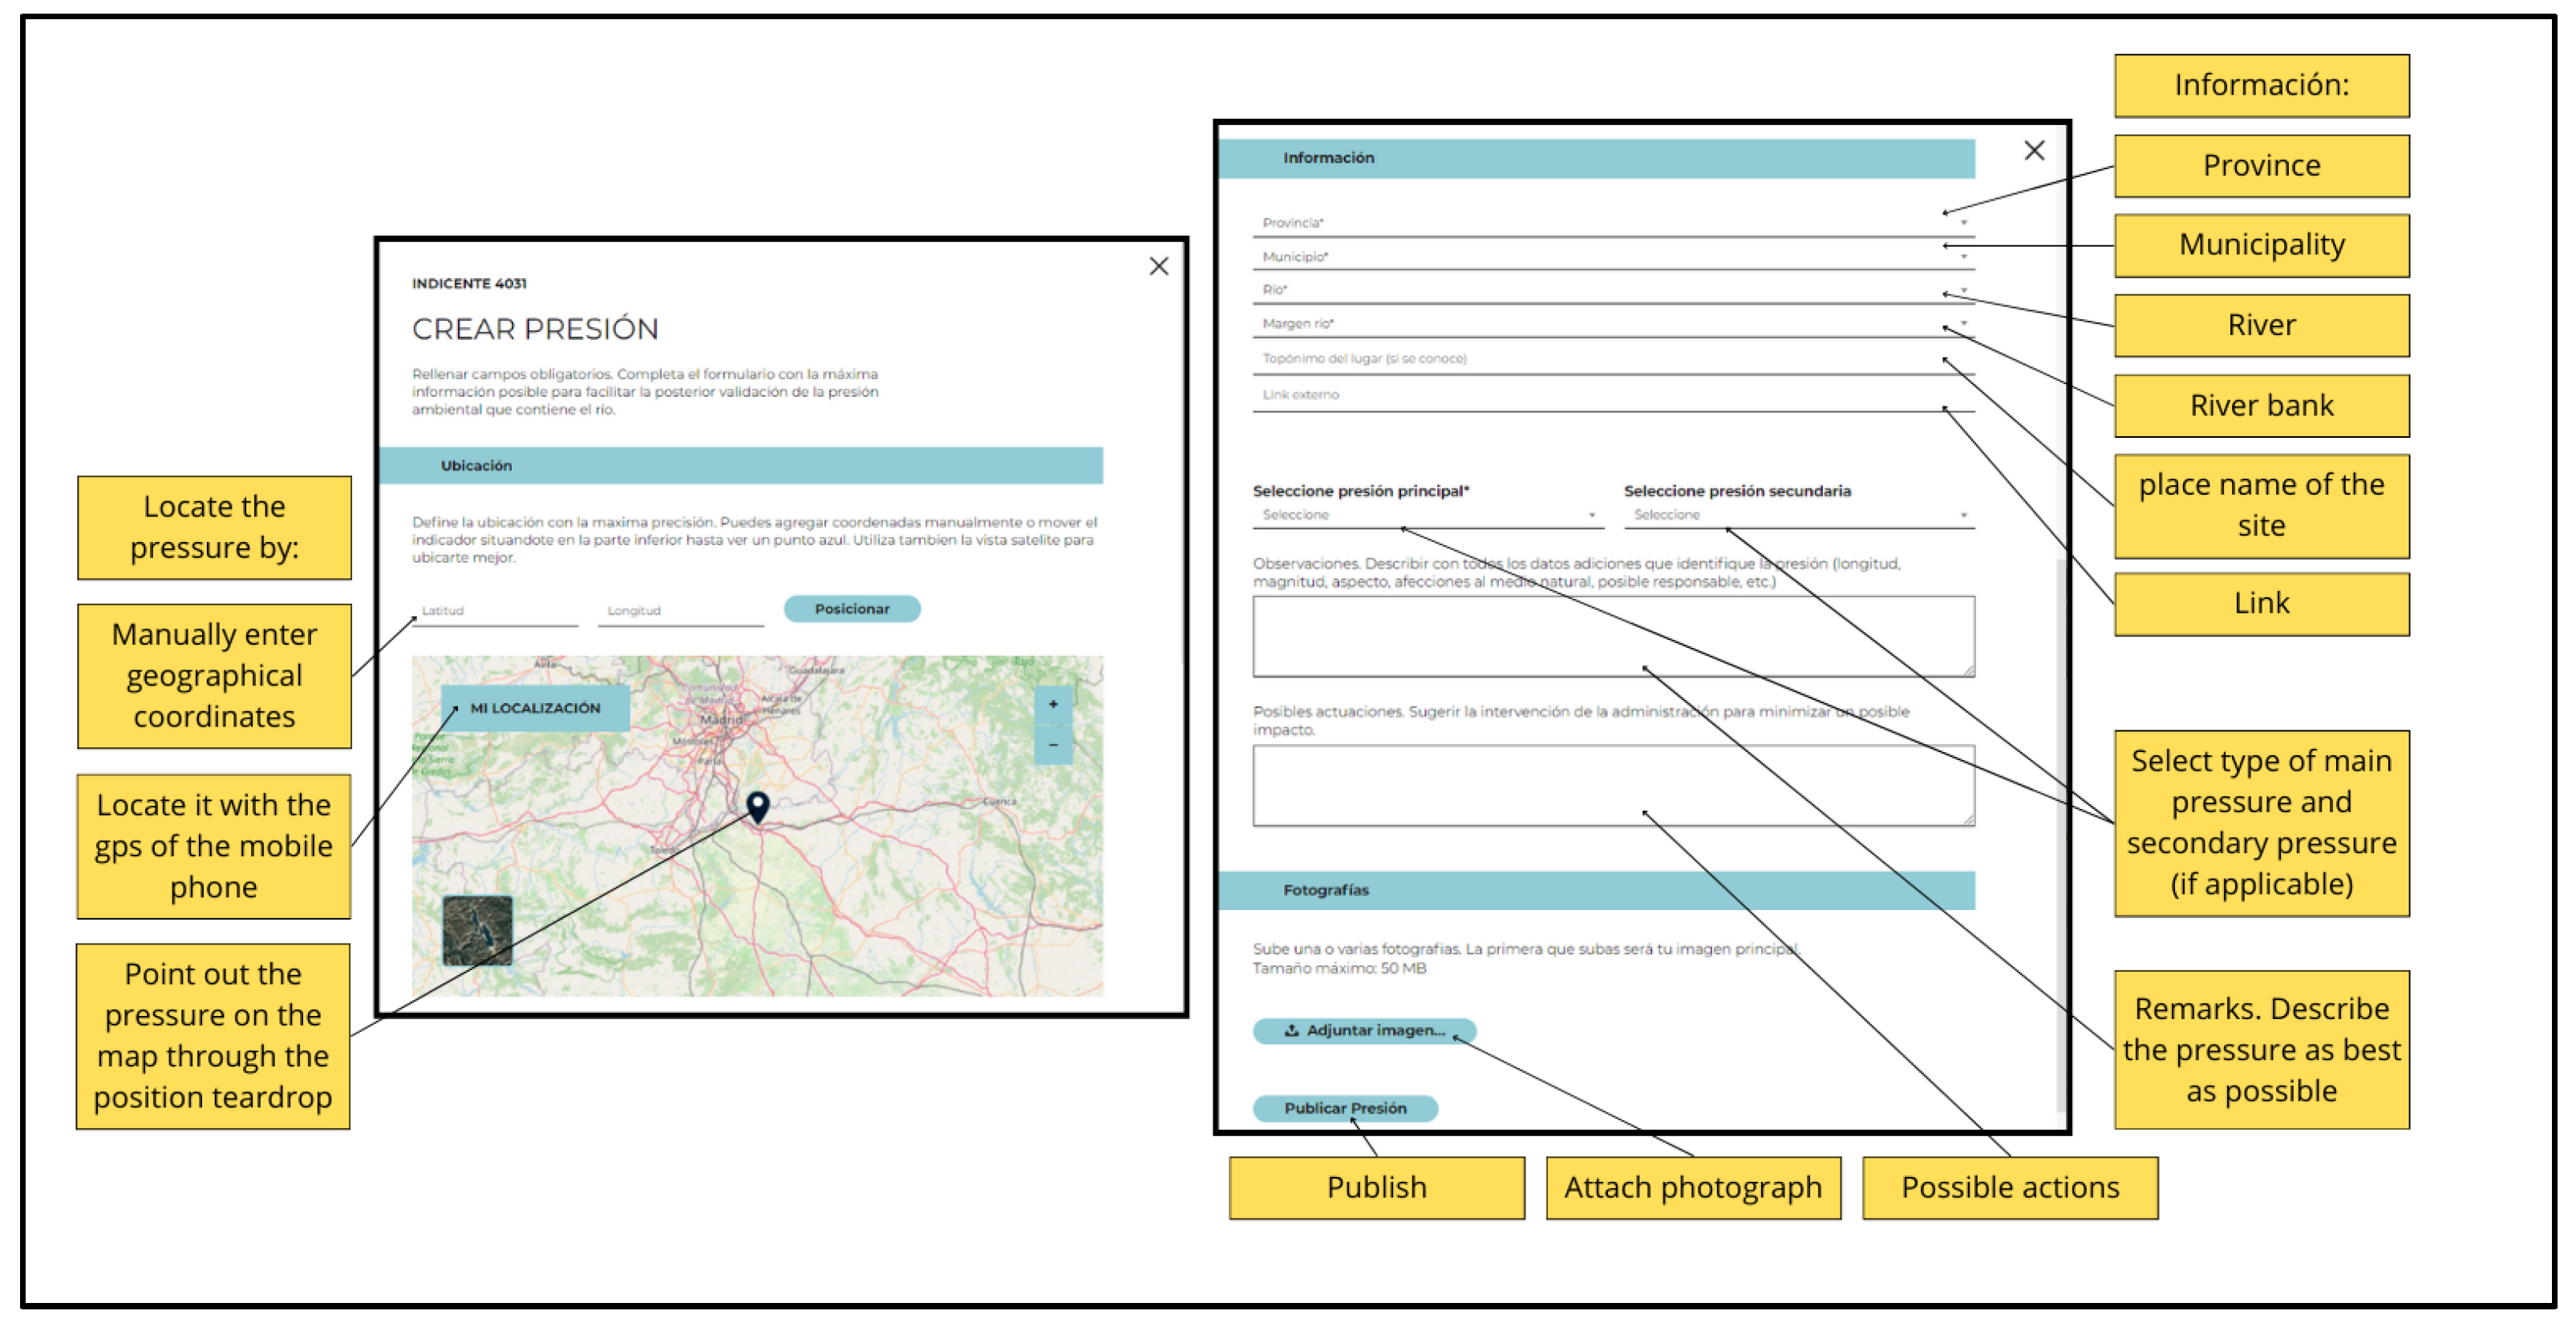Click Adjuntar imagen upload button
This screenshot has width=2576, height=1319.
pos(1364,1030)
